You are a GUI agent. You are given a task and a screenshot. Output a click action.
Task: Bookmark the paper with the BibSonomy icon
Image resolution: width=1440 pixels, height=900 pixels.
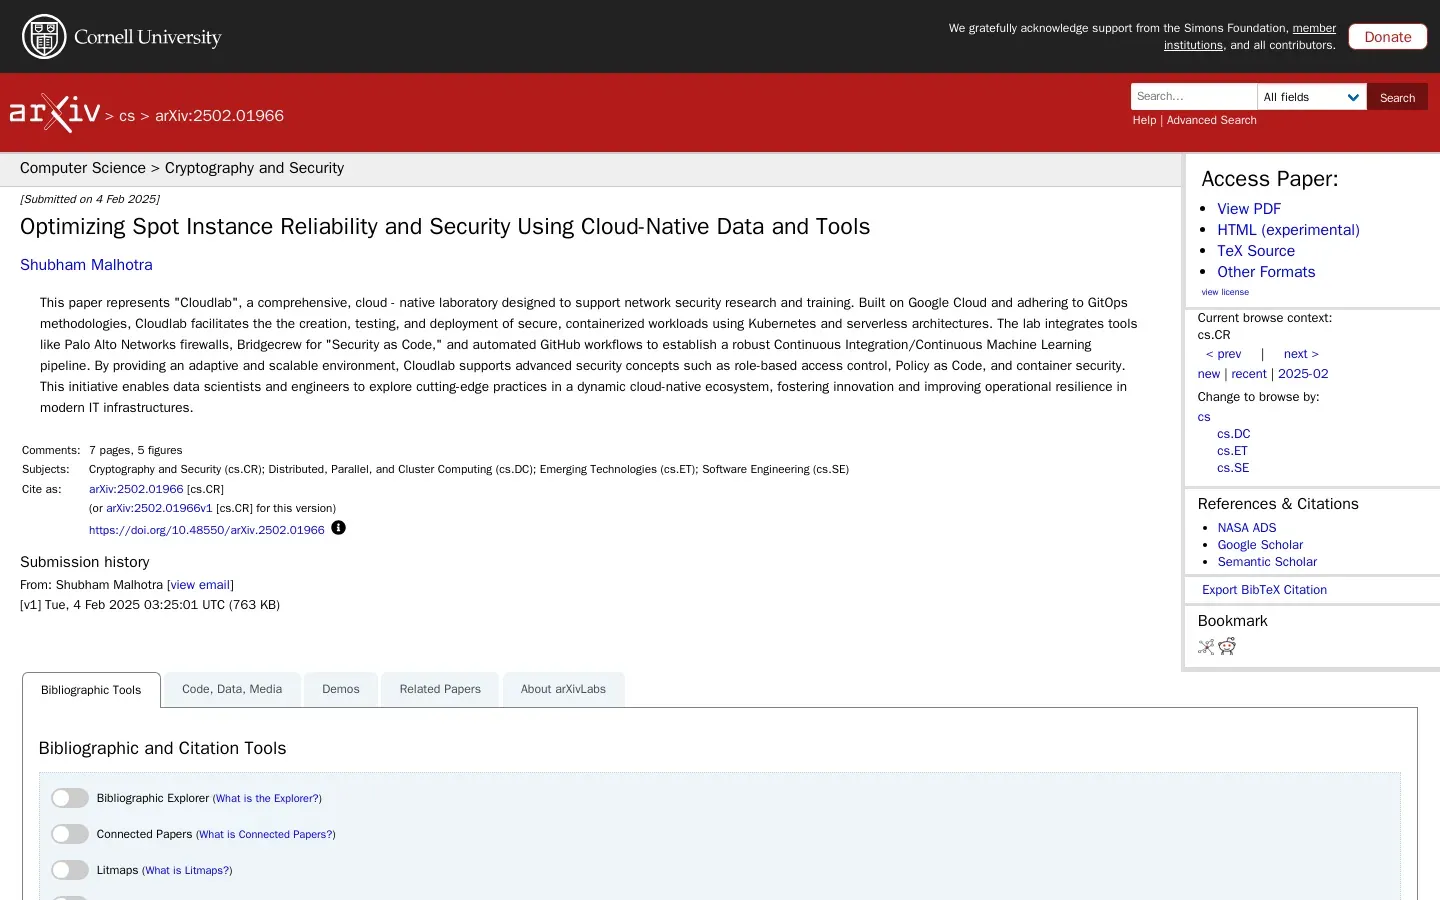pos(1206,647)
